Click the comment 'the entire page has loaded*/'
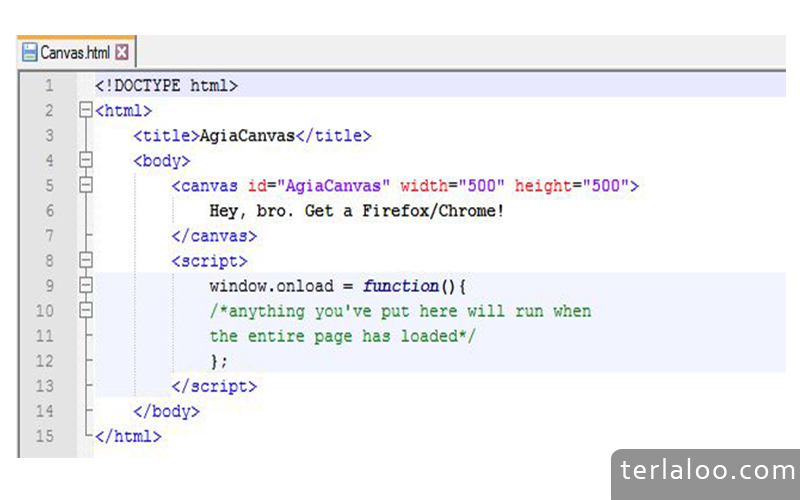This screenshot has height=500, width=800. click(342, 336)
